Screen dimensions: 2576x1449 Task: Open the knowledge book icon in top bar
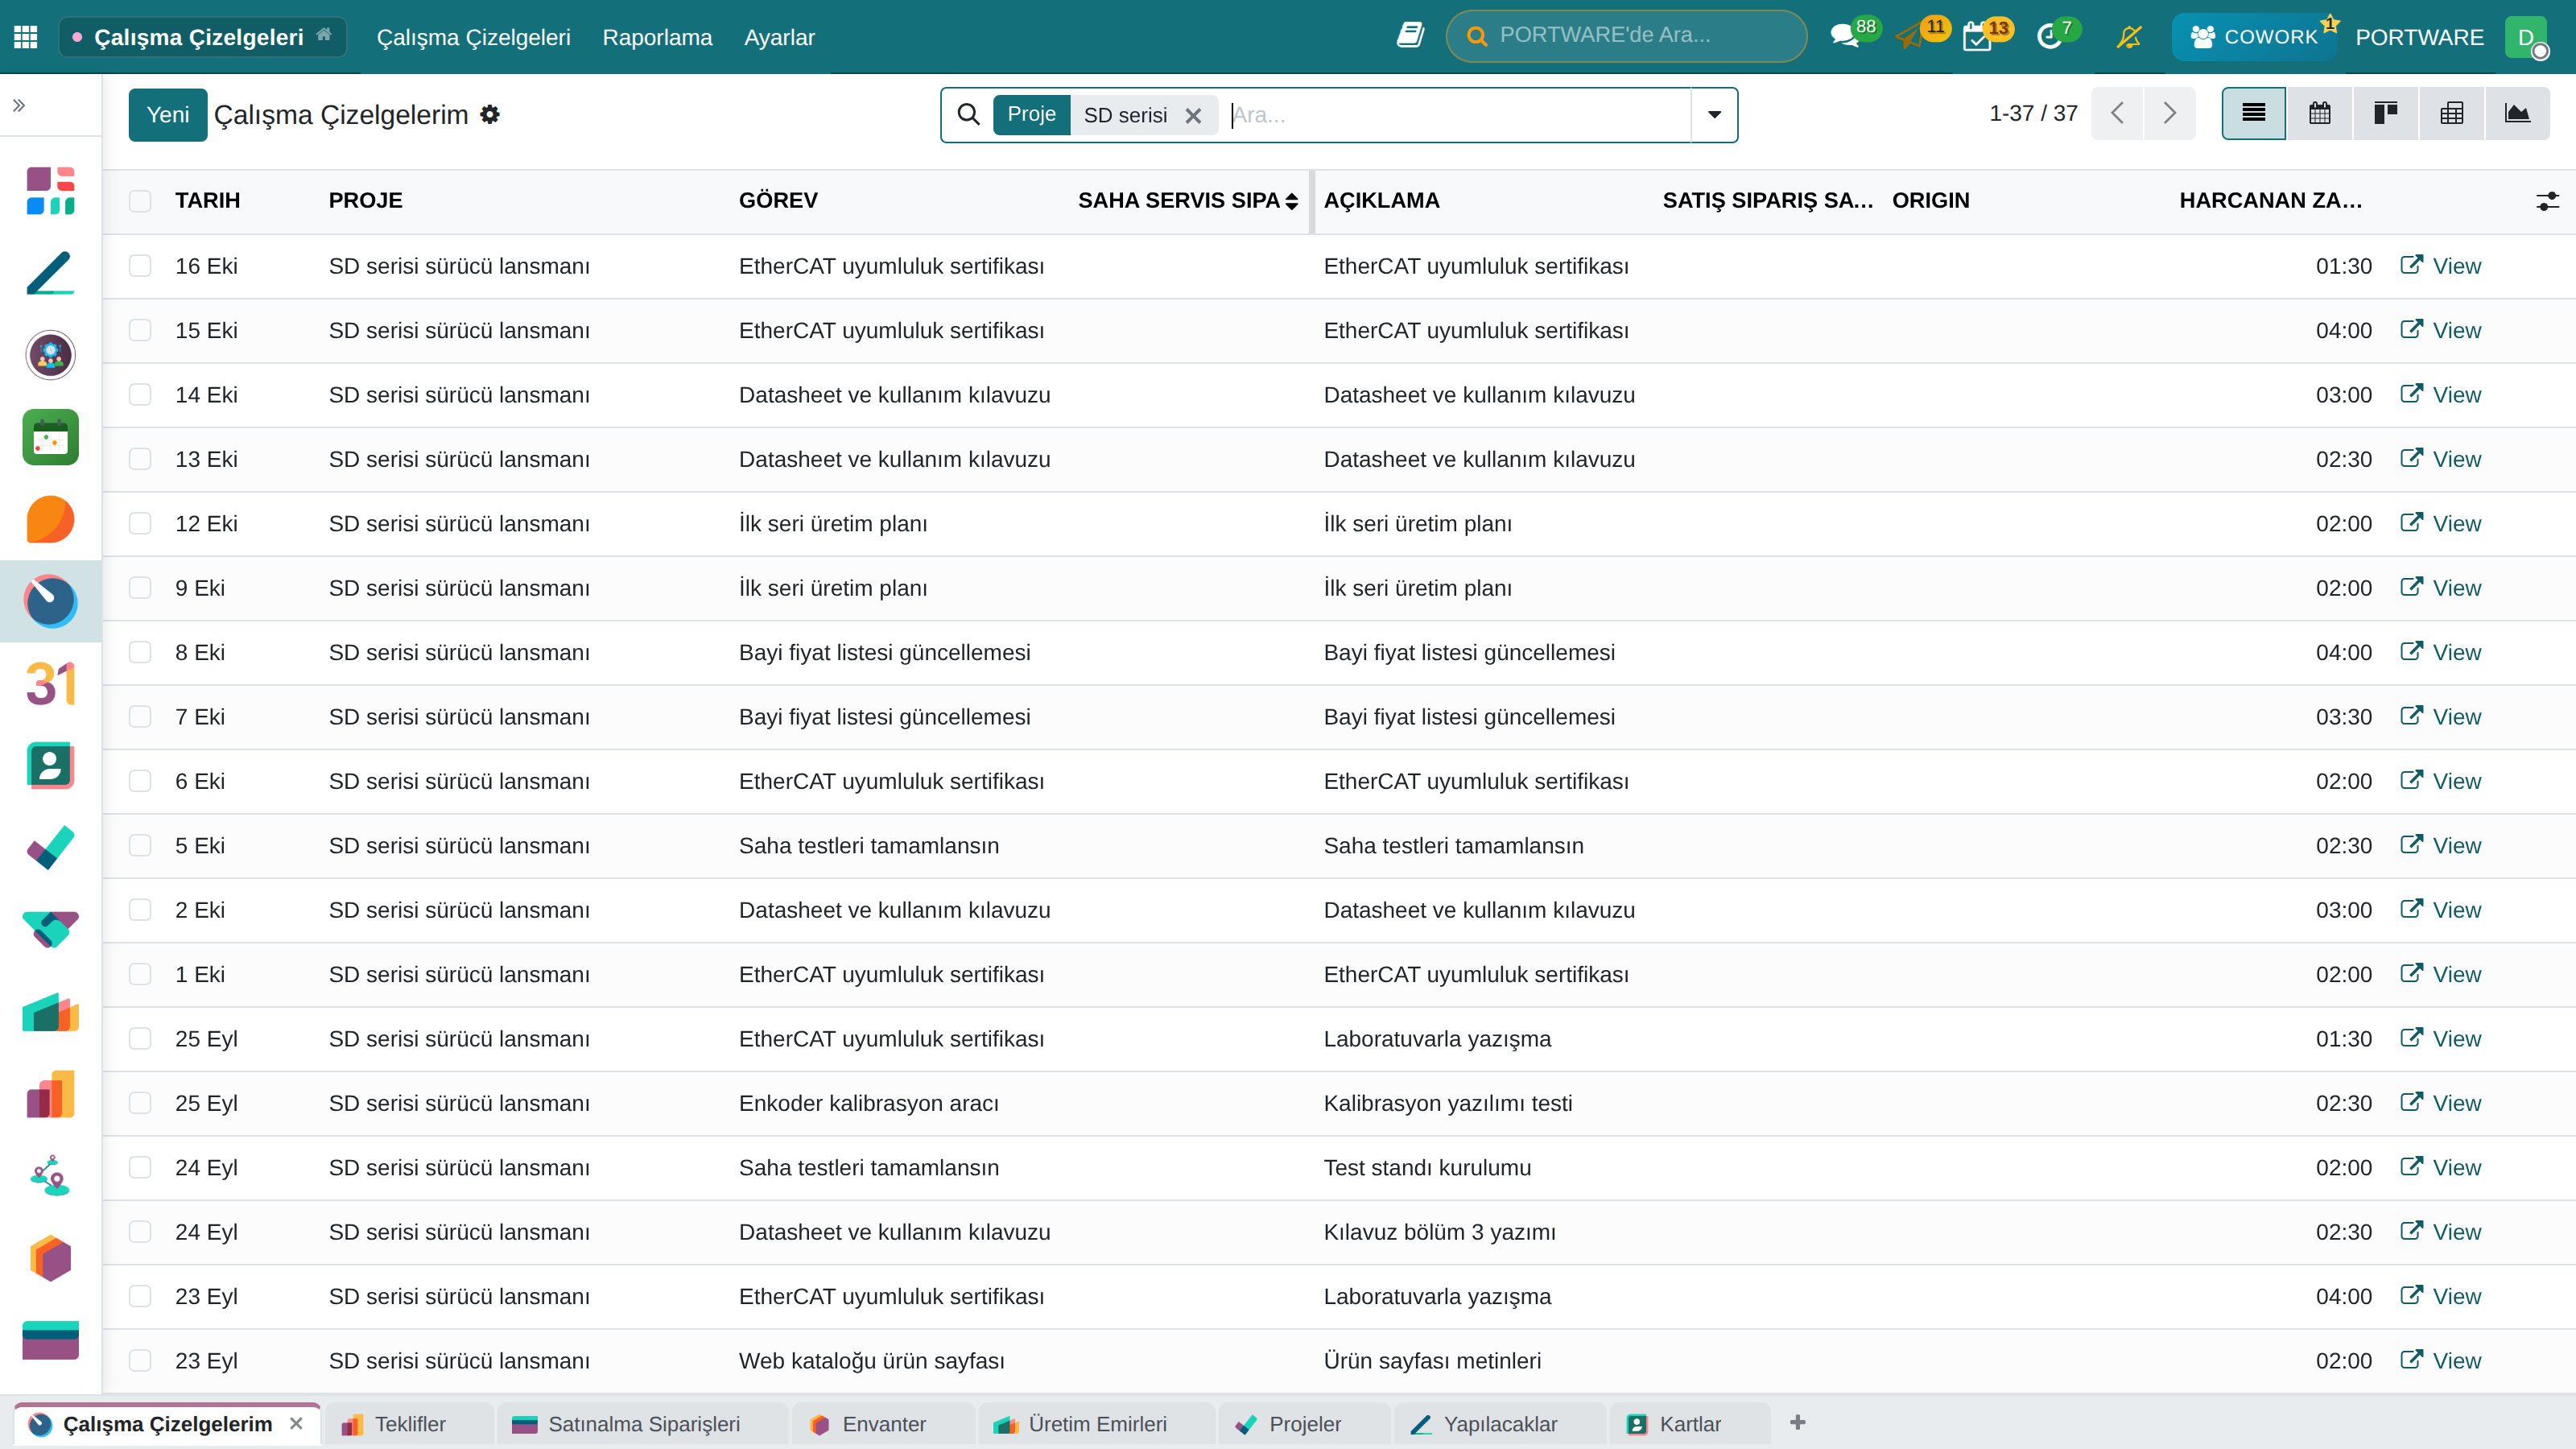tap(1410, 36)
